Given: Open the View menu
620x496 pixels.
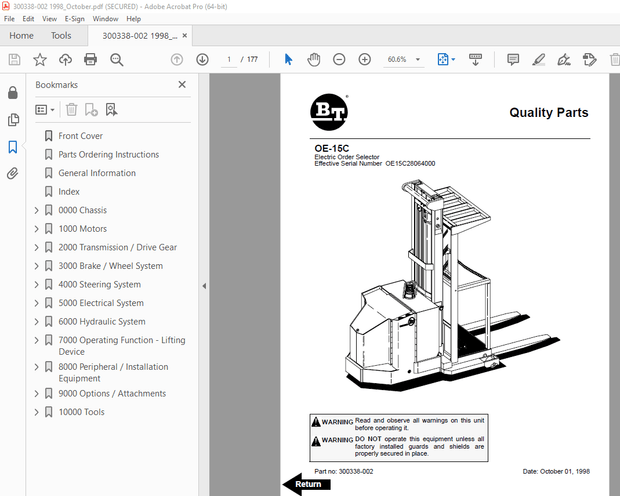Looking at the screenshot, I should (x=49, y=19).
